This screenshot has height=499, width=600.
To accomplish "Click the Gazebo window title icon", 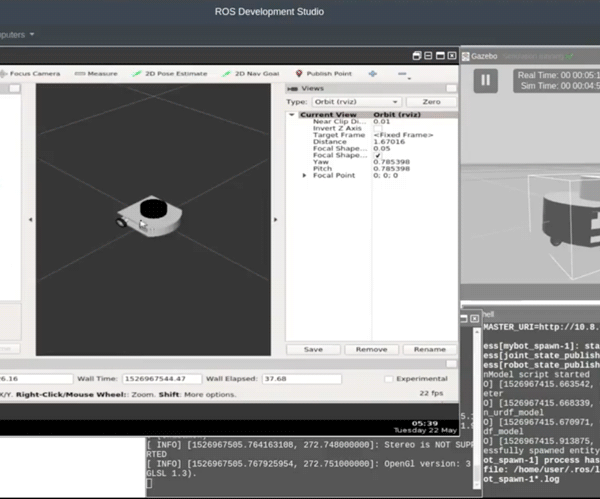I will coord(466,57).
